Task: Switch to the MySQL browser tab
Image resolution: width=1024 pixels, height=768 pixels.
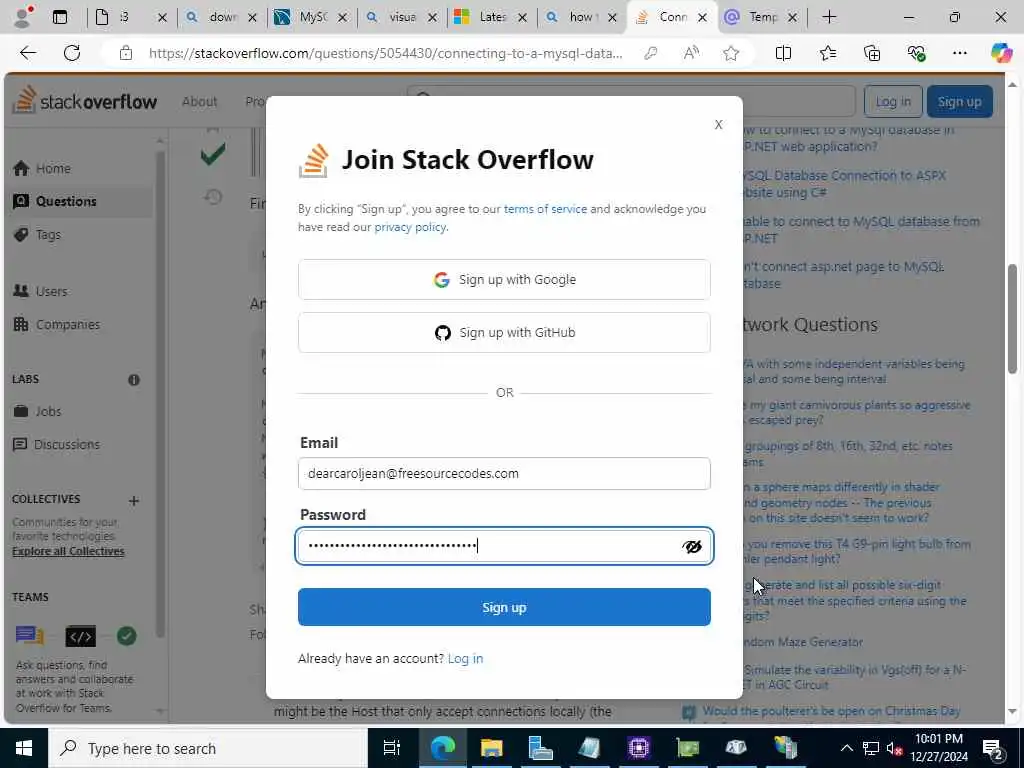Action: pos(312,17)
